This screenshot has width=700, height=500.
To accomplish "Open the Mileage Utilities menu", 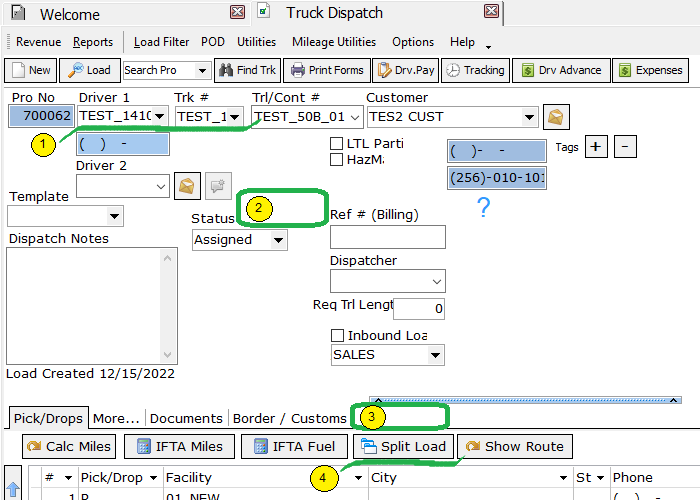I will tap(334, 42).
